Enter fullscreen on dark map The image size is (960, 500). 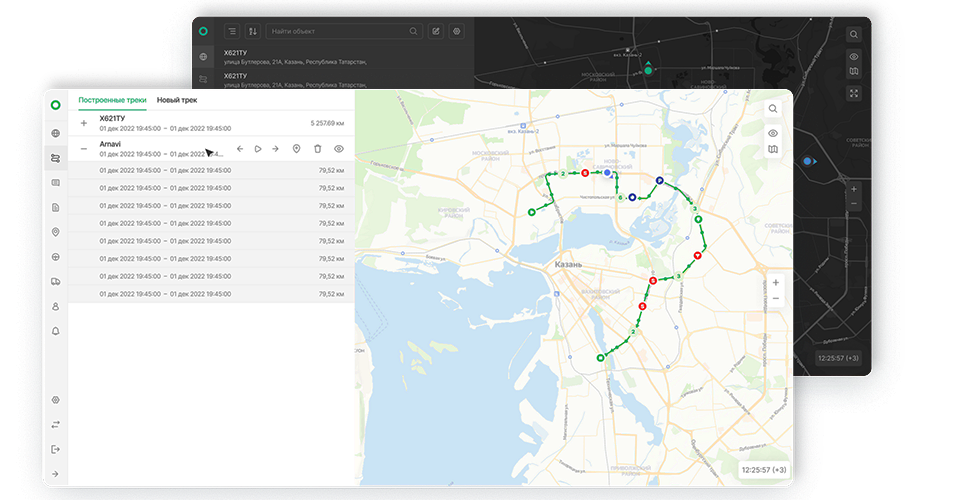pos(853,93)
